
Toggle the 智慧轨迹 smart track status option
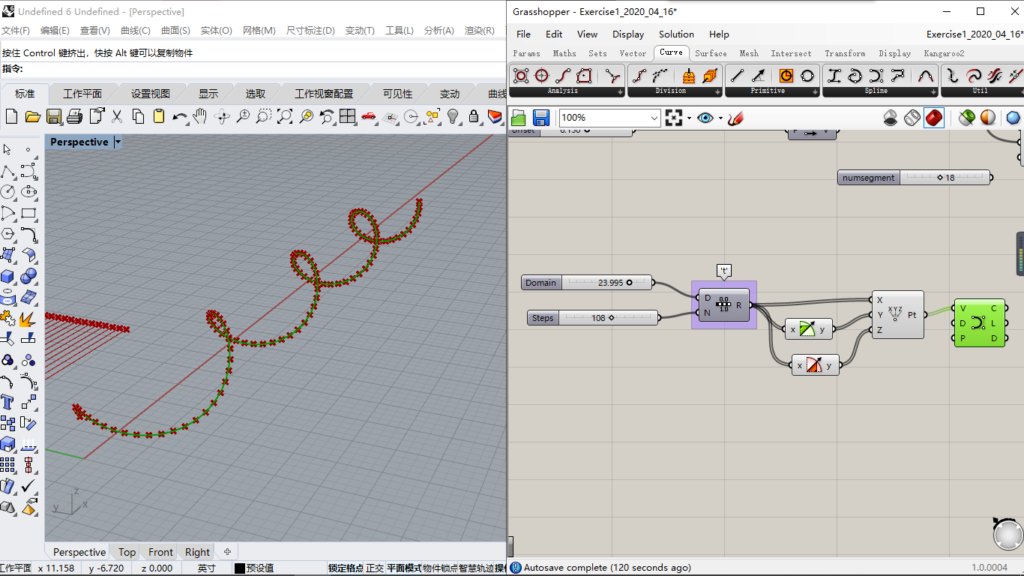[x=476, y=568]
